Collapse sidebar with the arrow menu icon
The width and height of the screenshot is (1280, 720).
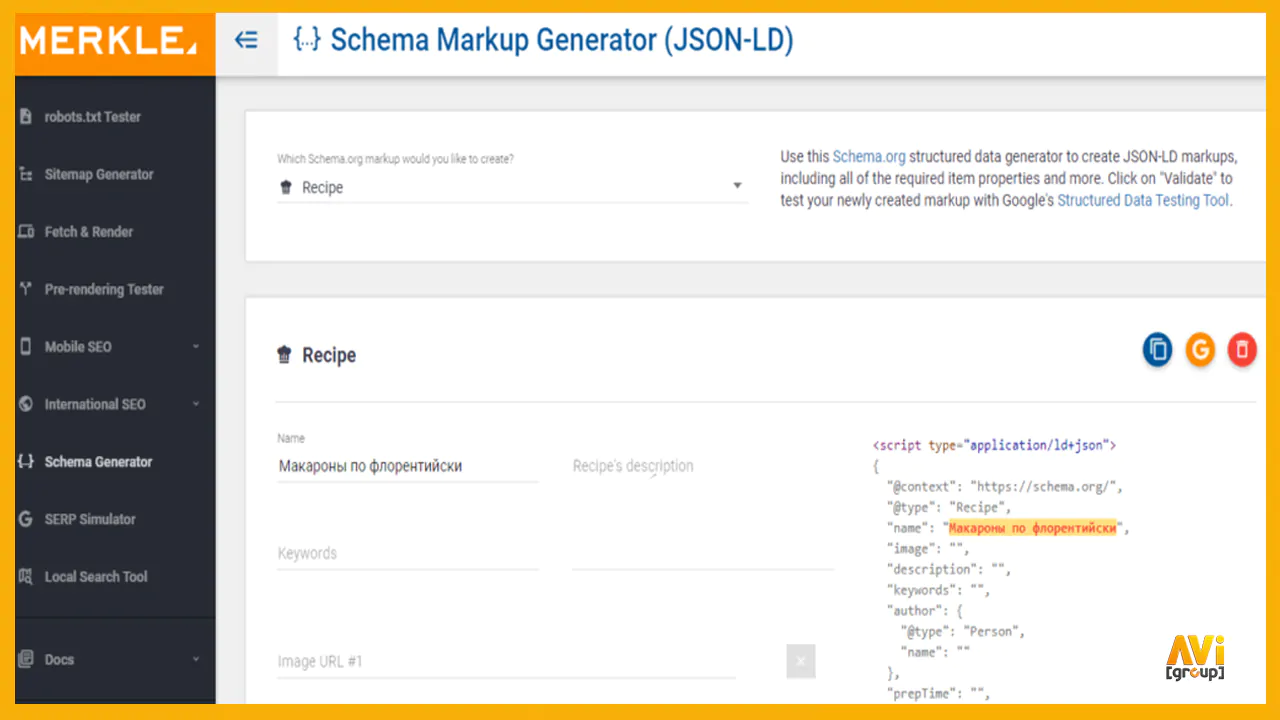coord(246,40)
